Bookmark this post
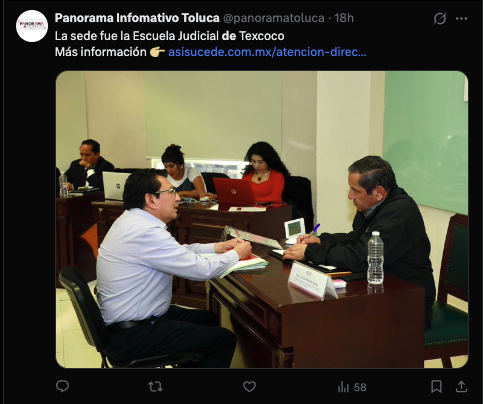 point(436,387)
